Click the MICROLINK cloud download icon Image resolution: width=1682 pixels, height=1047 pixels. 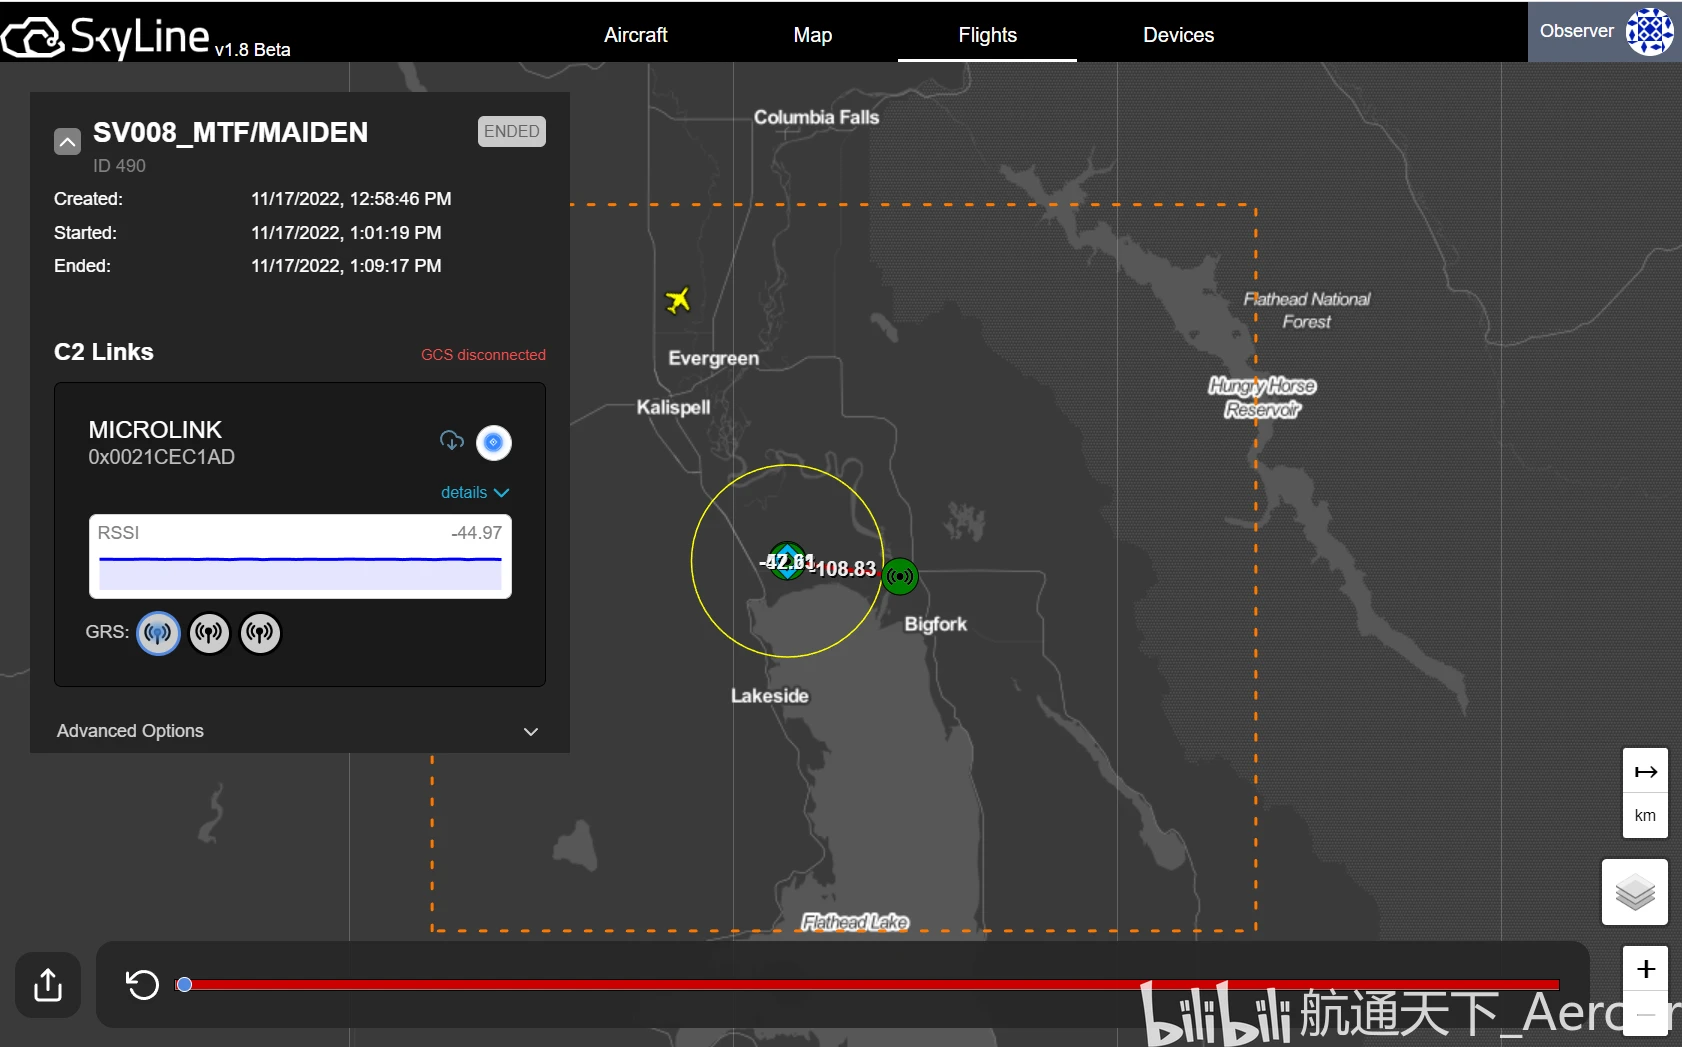point(452,441)
